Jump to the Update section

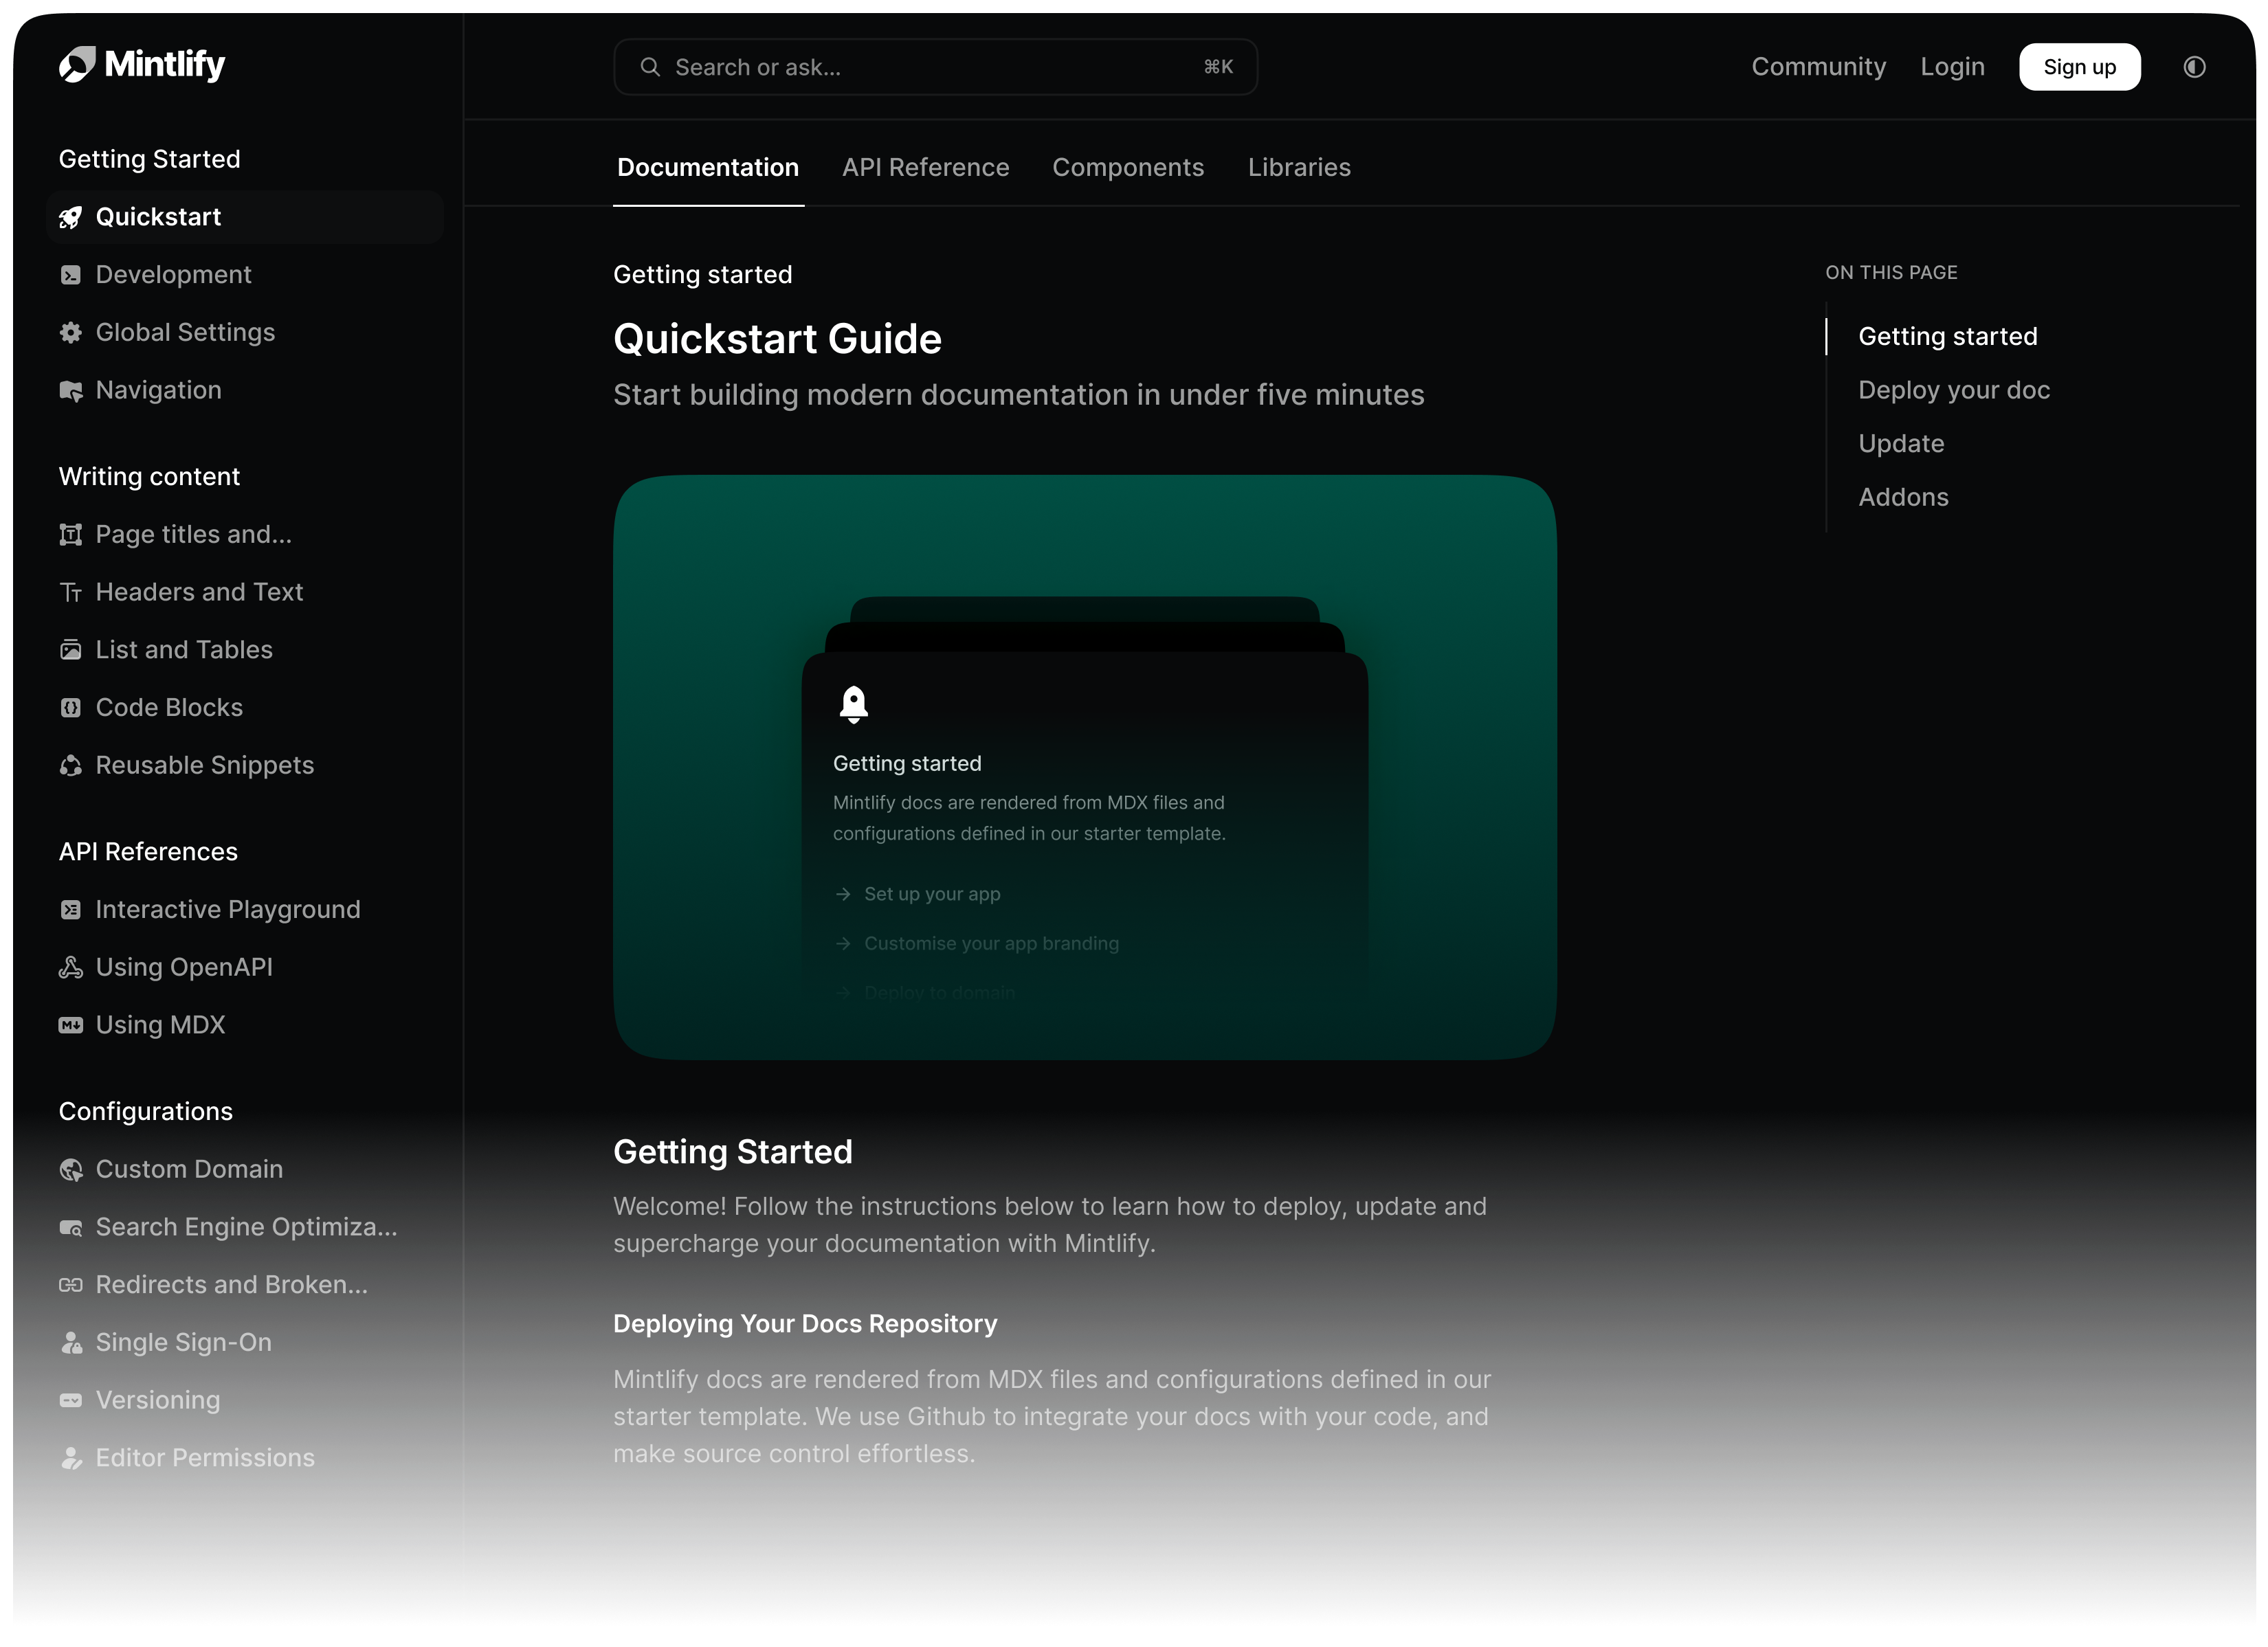point(1901,444)
